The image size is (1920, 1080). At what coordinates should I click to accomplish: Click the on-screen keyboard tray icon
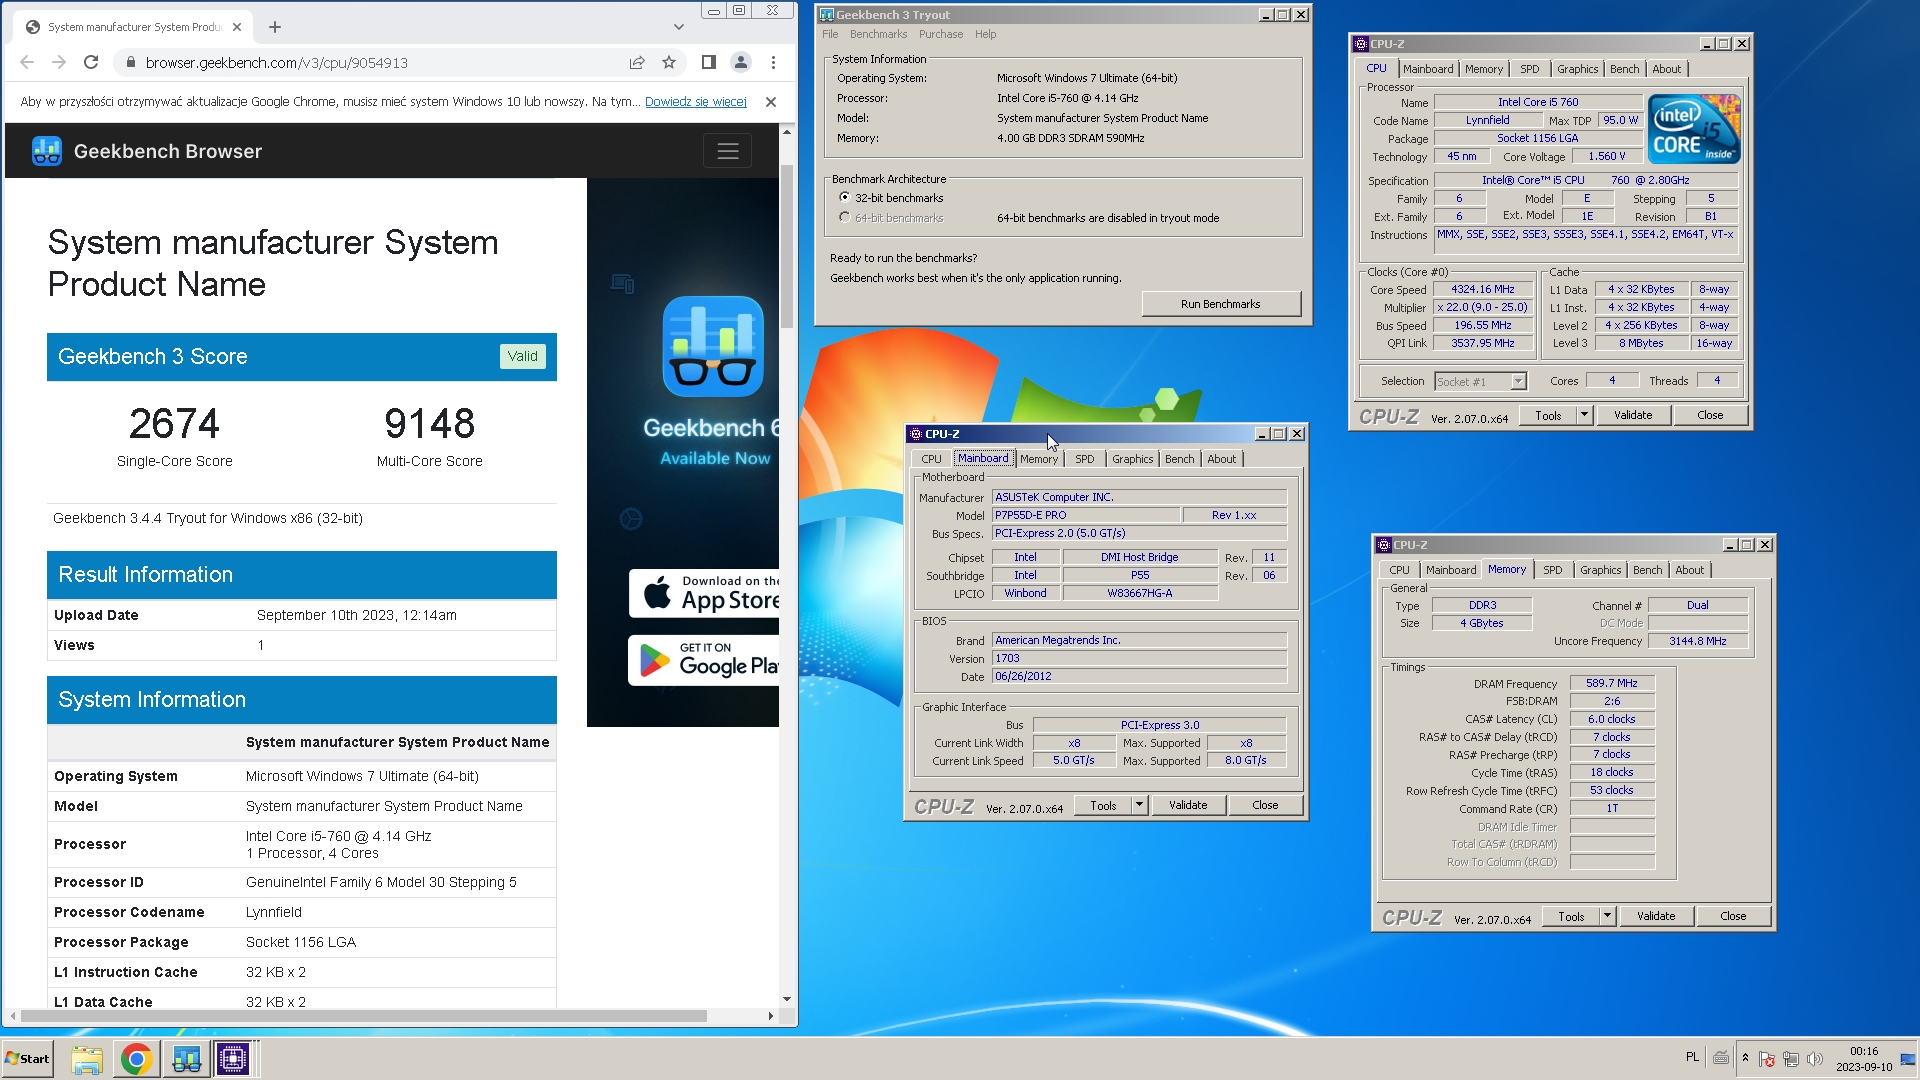tap(1721, 1058)
